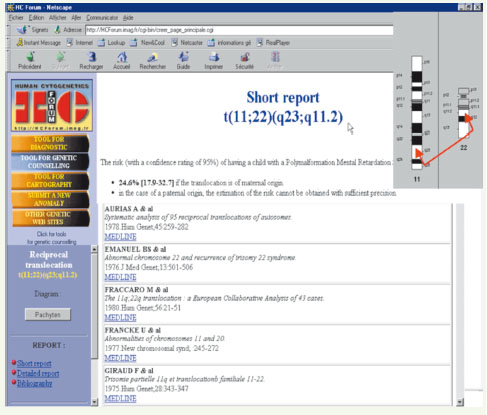Go home via the Accueil icon
This screenshot has height=415, width=487.
click(122, 57)
